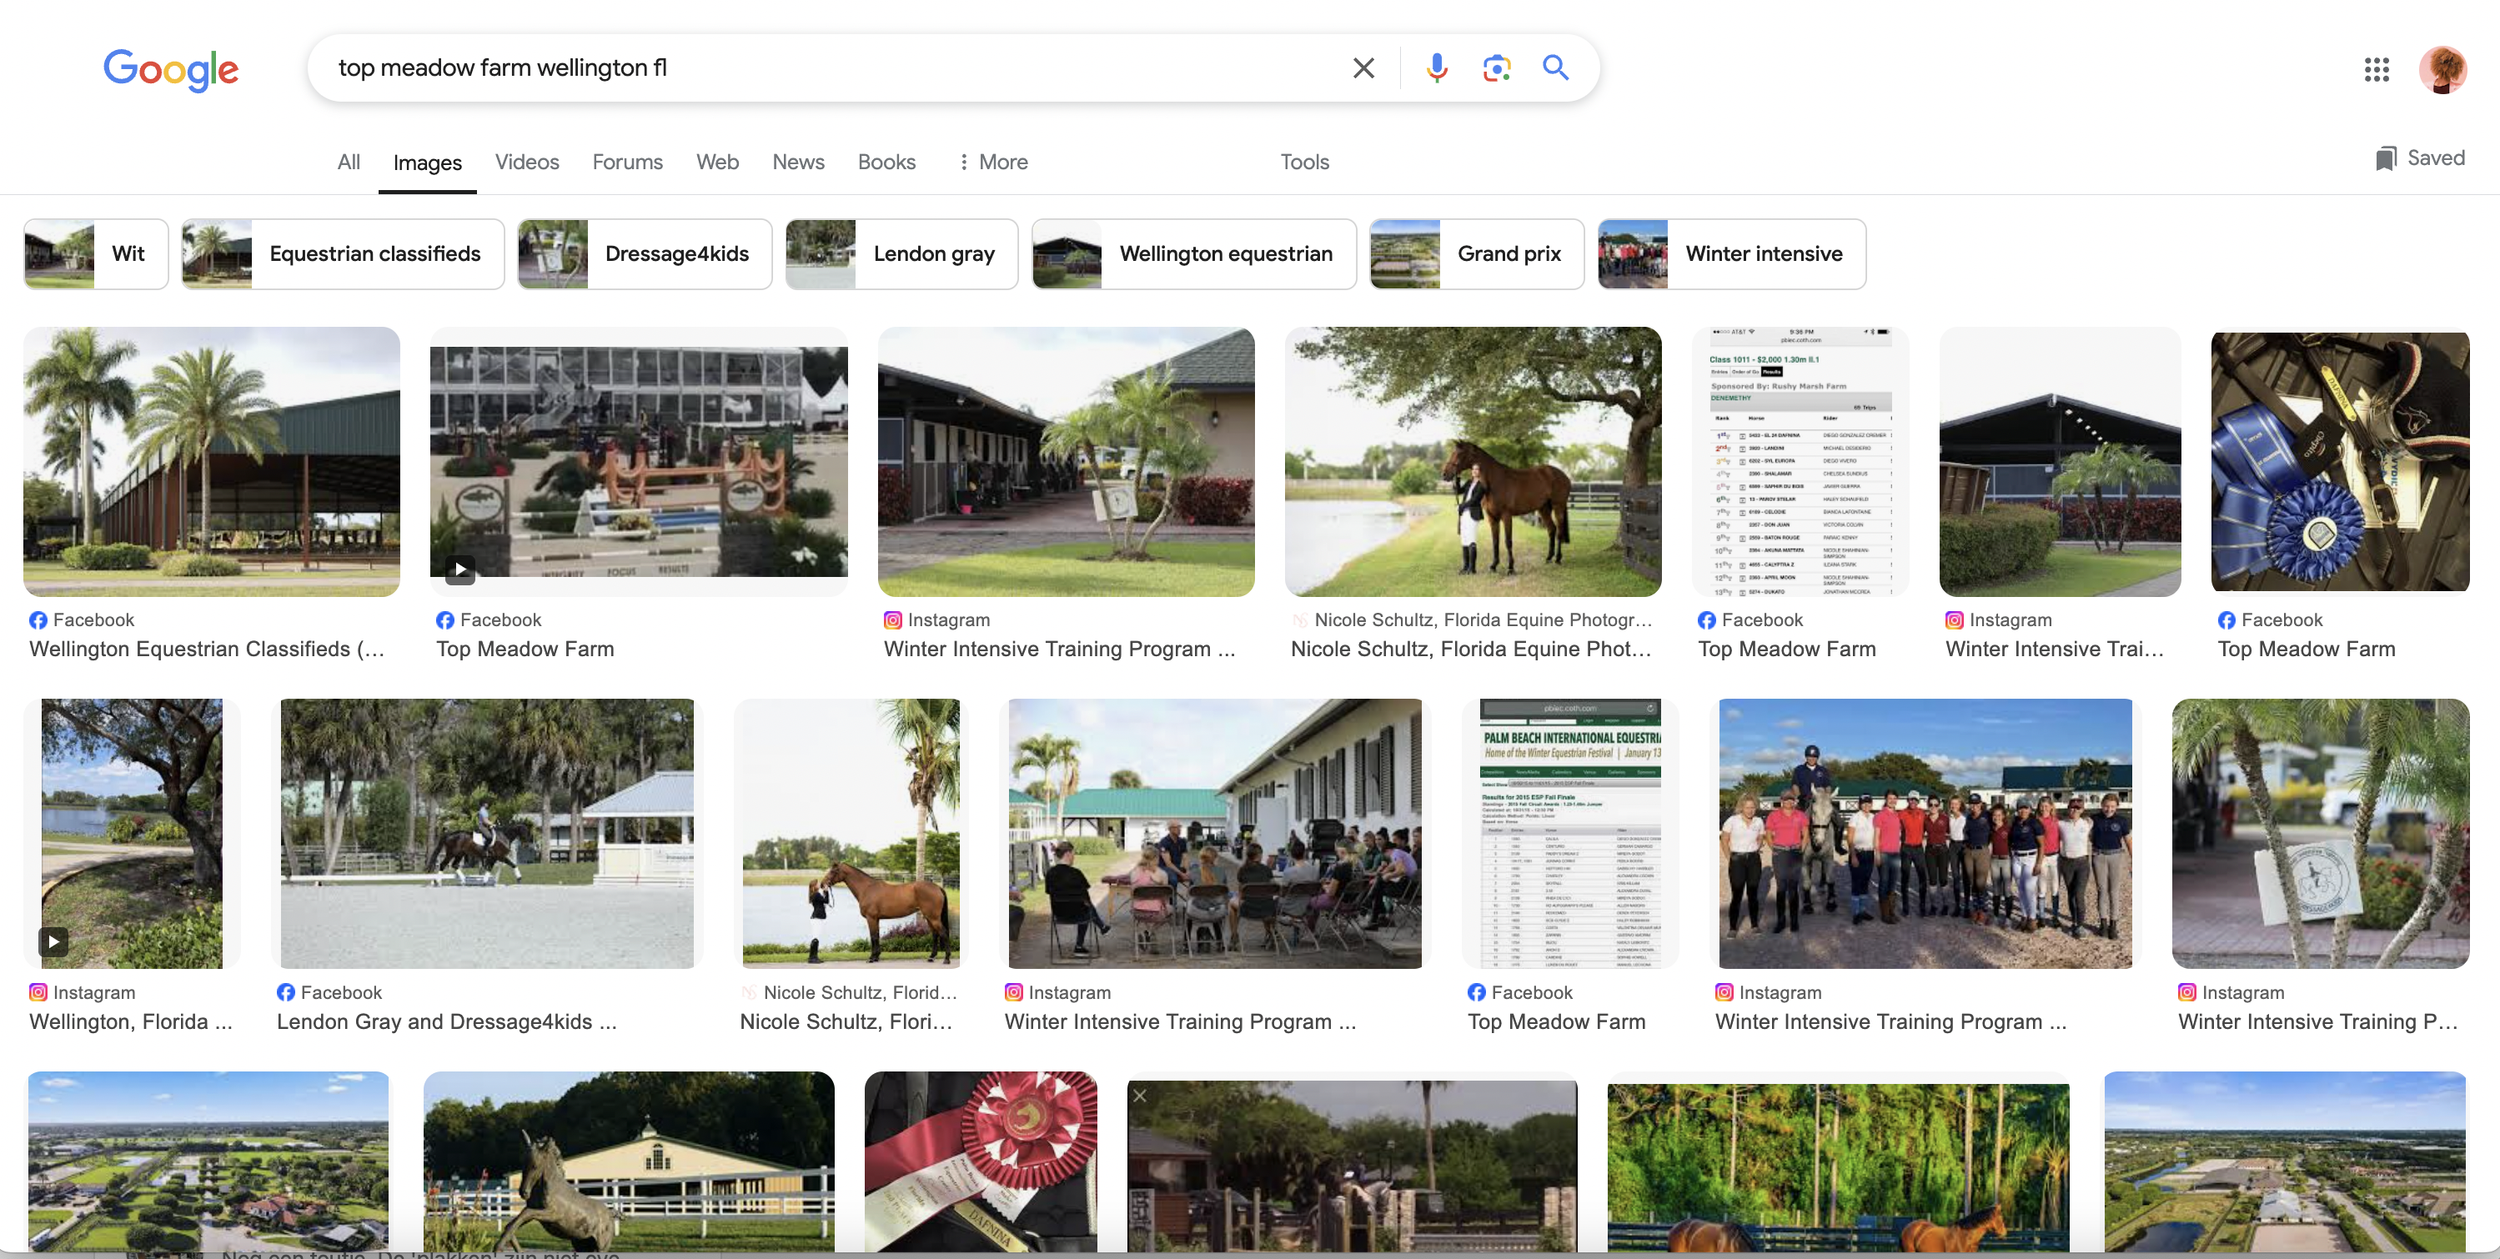
Task: Open the Google account profile avatar
Action: [x=2442, y=69]
